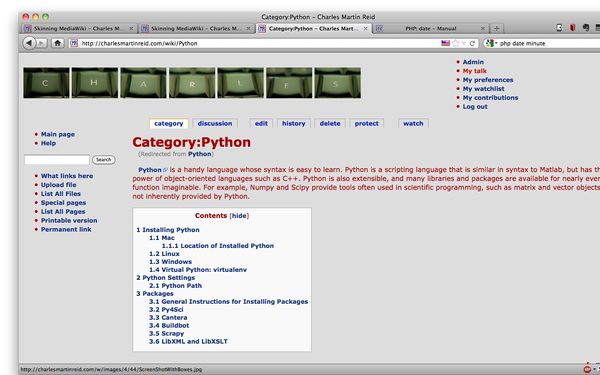Open My preferences
Screen dimensions: 600x375
pyautogui.click(x=488, y=80)
